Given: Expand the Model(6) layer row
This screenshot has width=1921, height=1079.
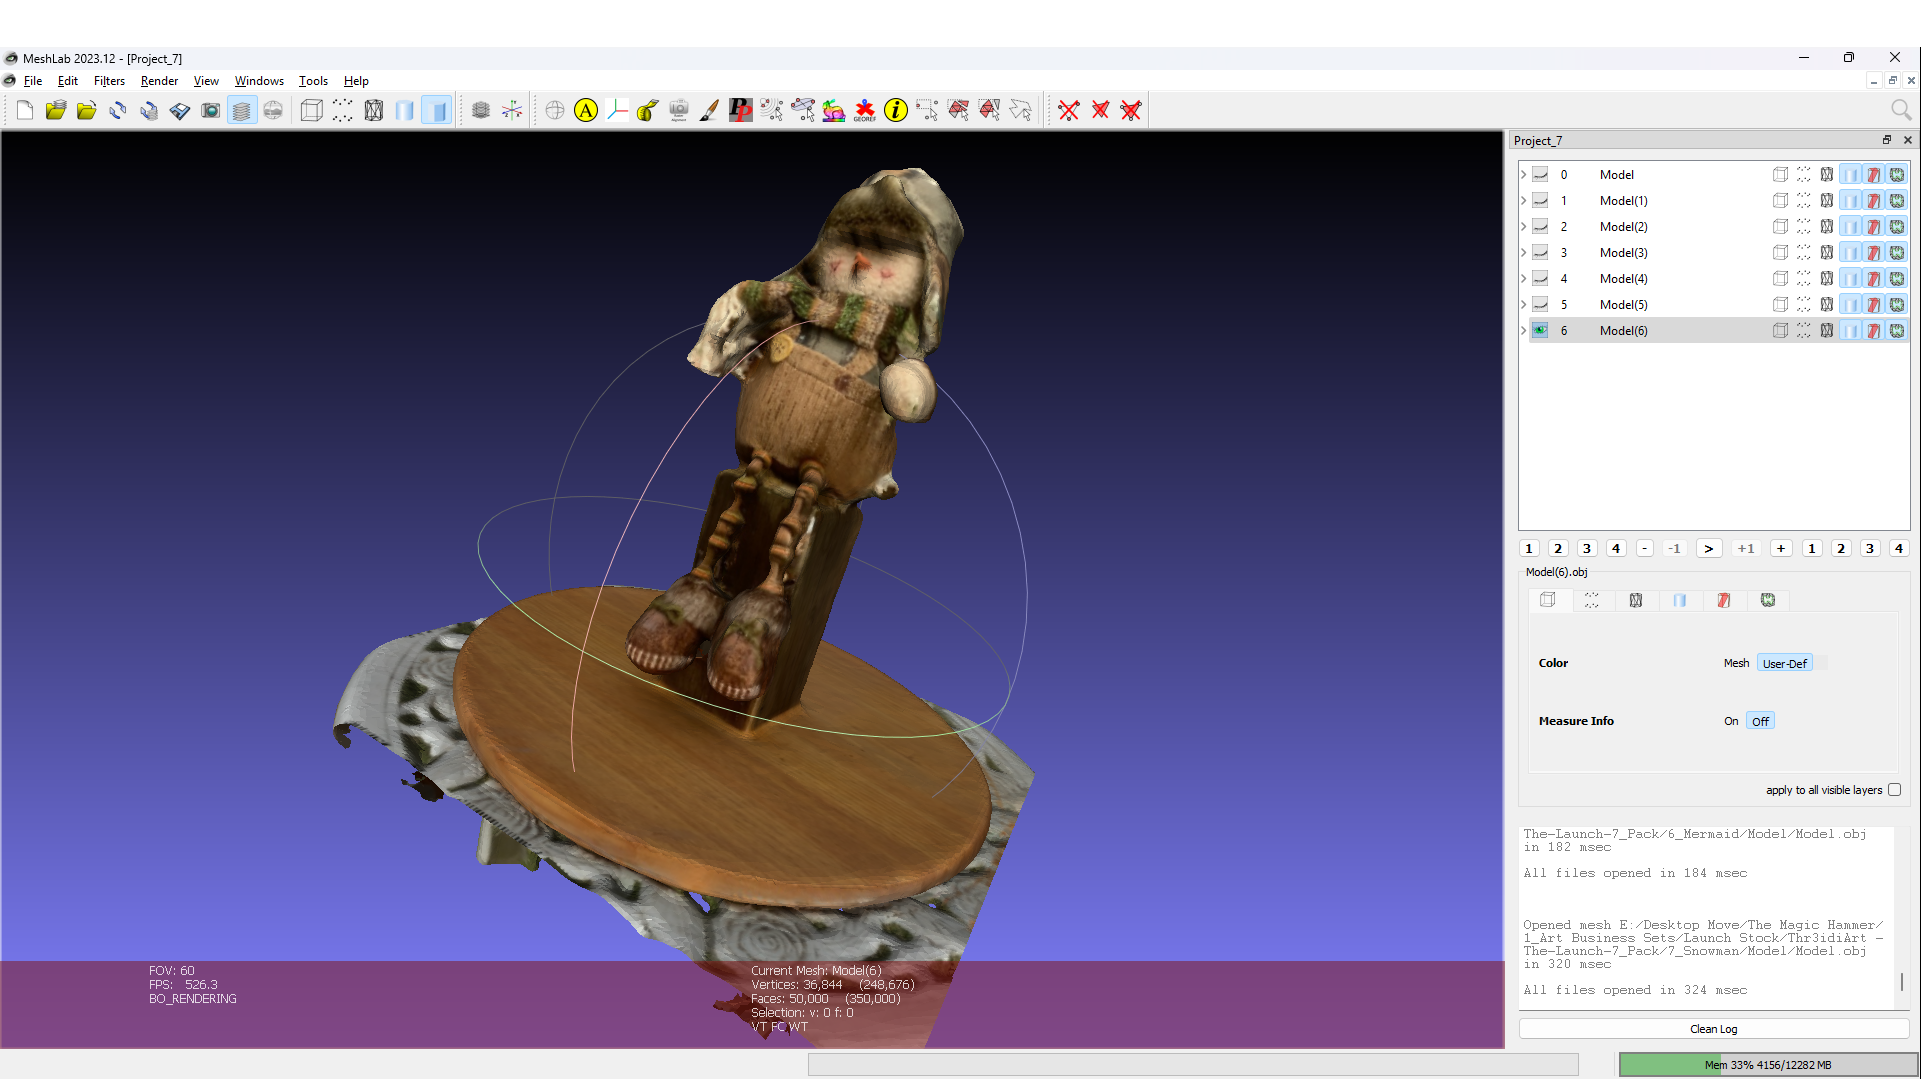Looking at the screenshot, I should click(1523, 331).
